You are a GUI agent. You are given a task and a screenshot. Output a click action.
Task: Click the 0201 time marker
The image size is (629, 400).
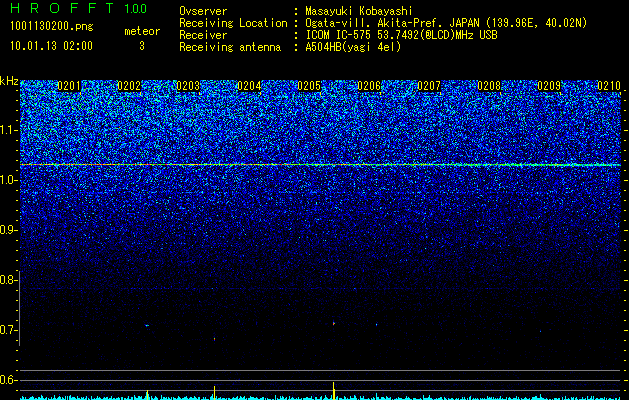coord(69,86)
